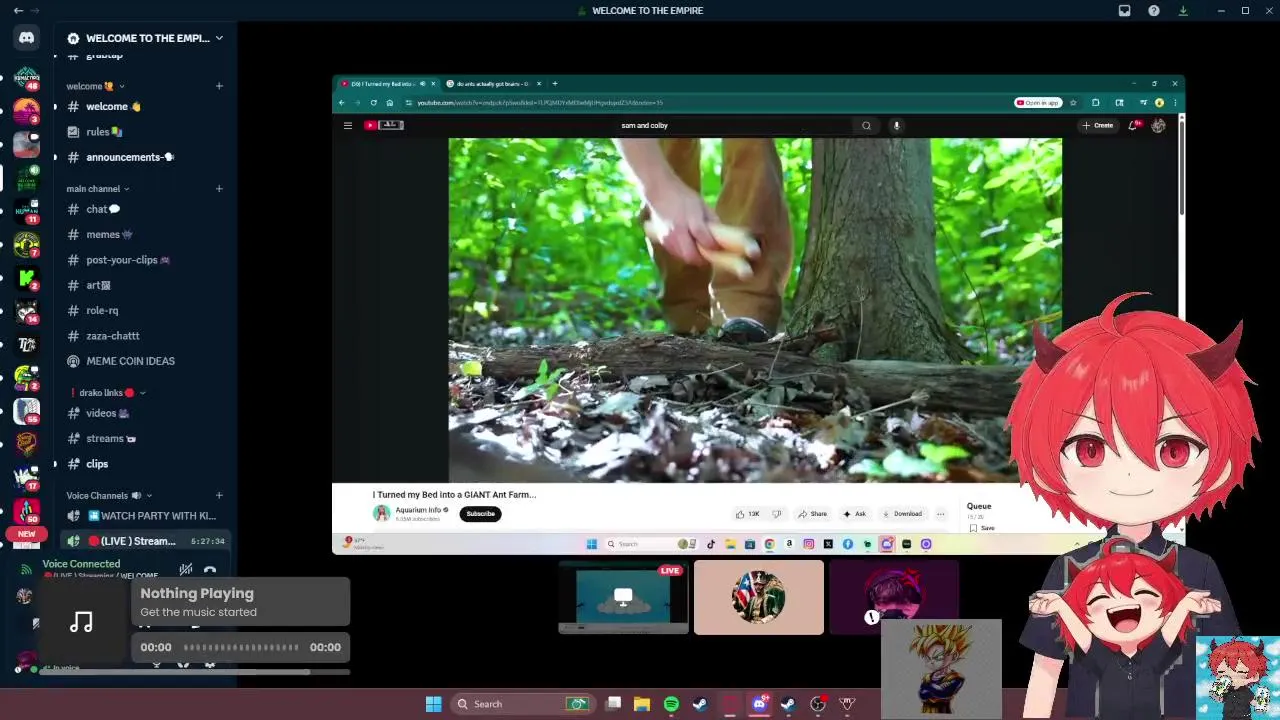Open the browser three-dot menu in stream
Screen dimensions: 1280x720
1175,102
